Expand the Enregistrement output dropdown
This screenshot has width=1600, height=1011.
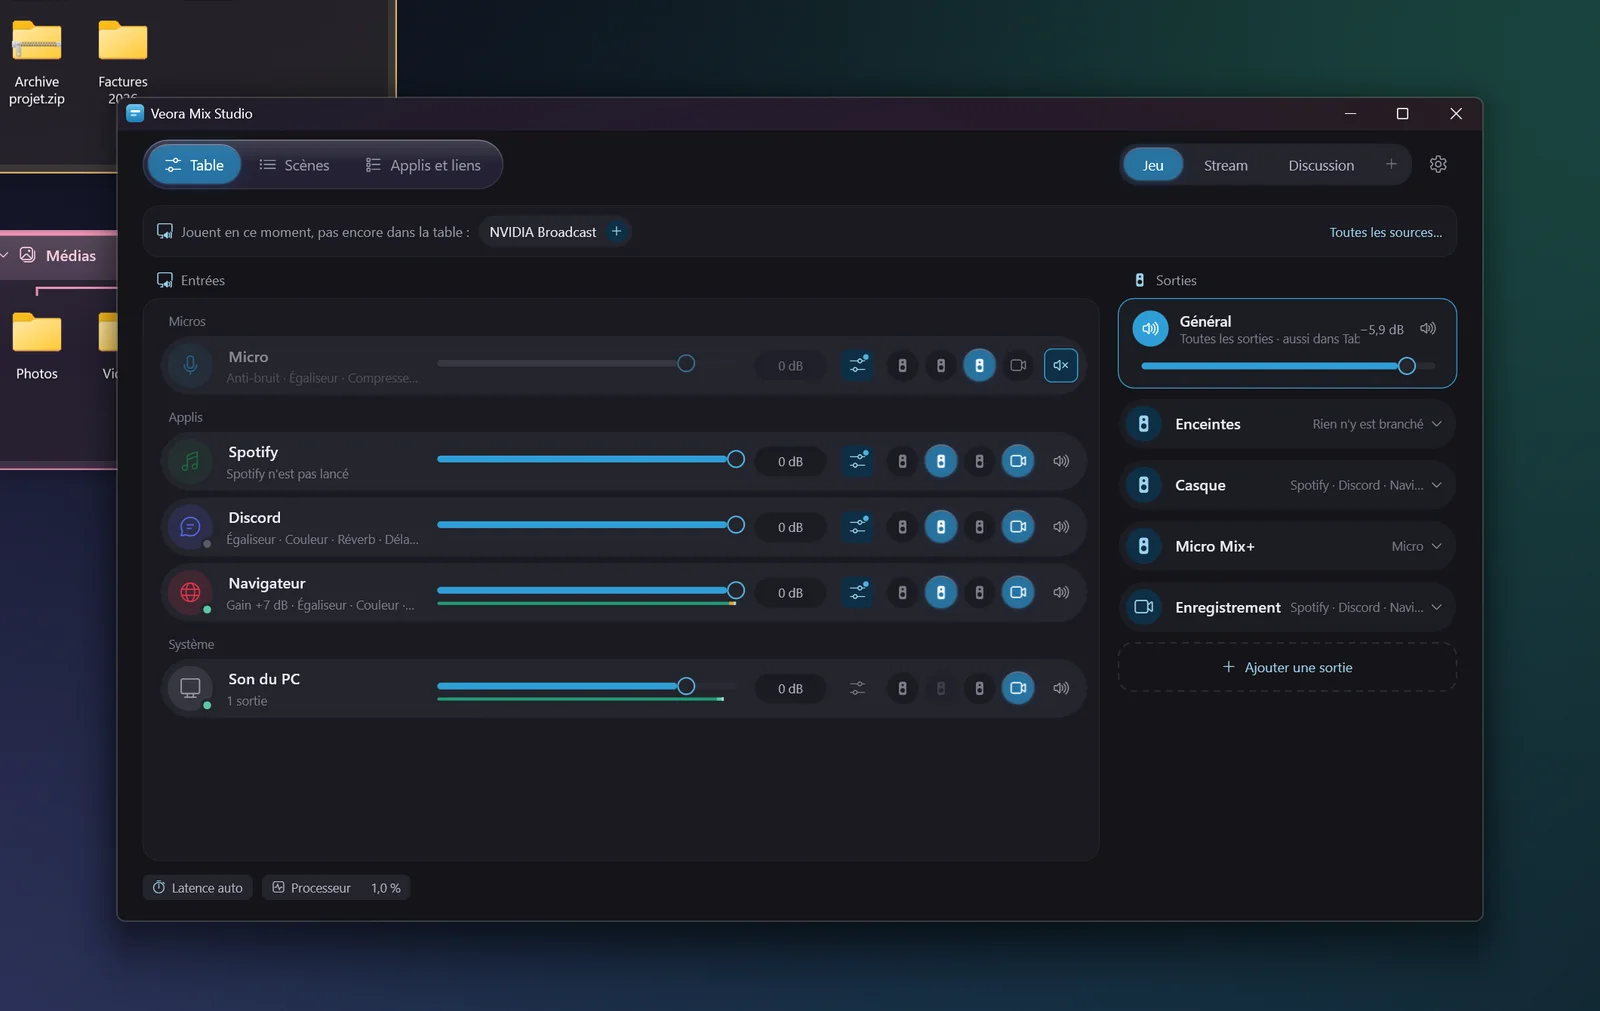1437,607
